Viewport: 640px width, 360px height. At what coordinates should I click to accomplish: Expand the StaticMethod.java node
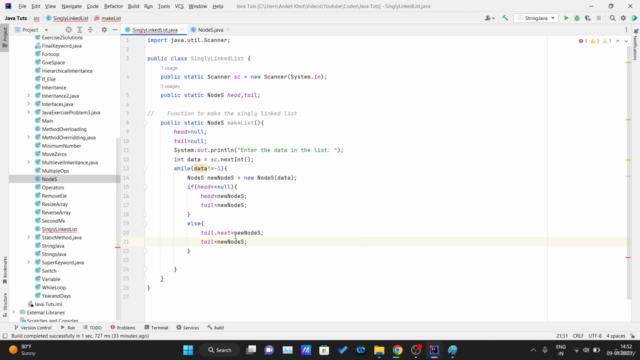(x=29, y=237)
